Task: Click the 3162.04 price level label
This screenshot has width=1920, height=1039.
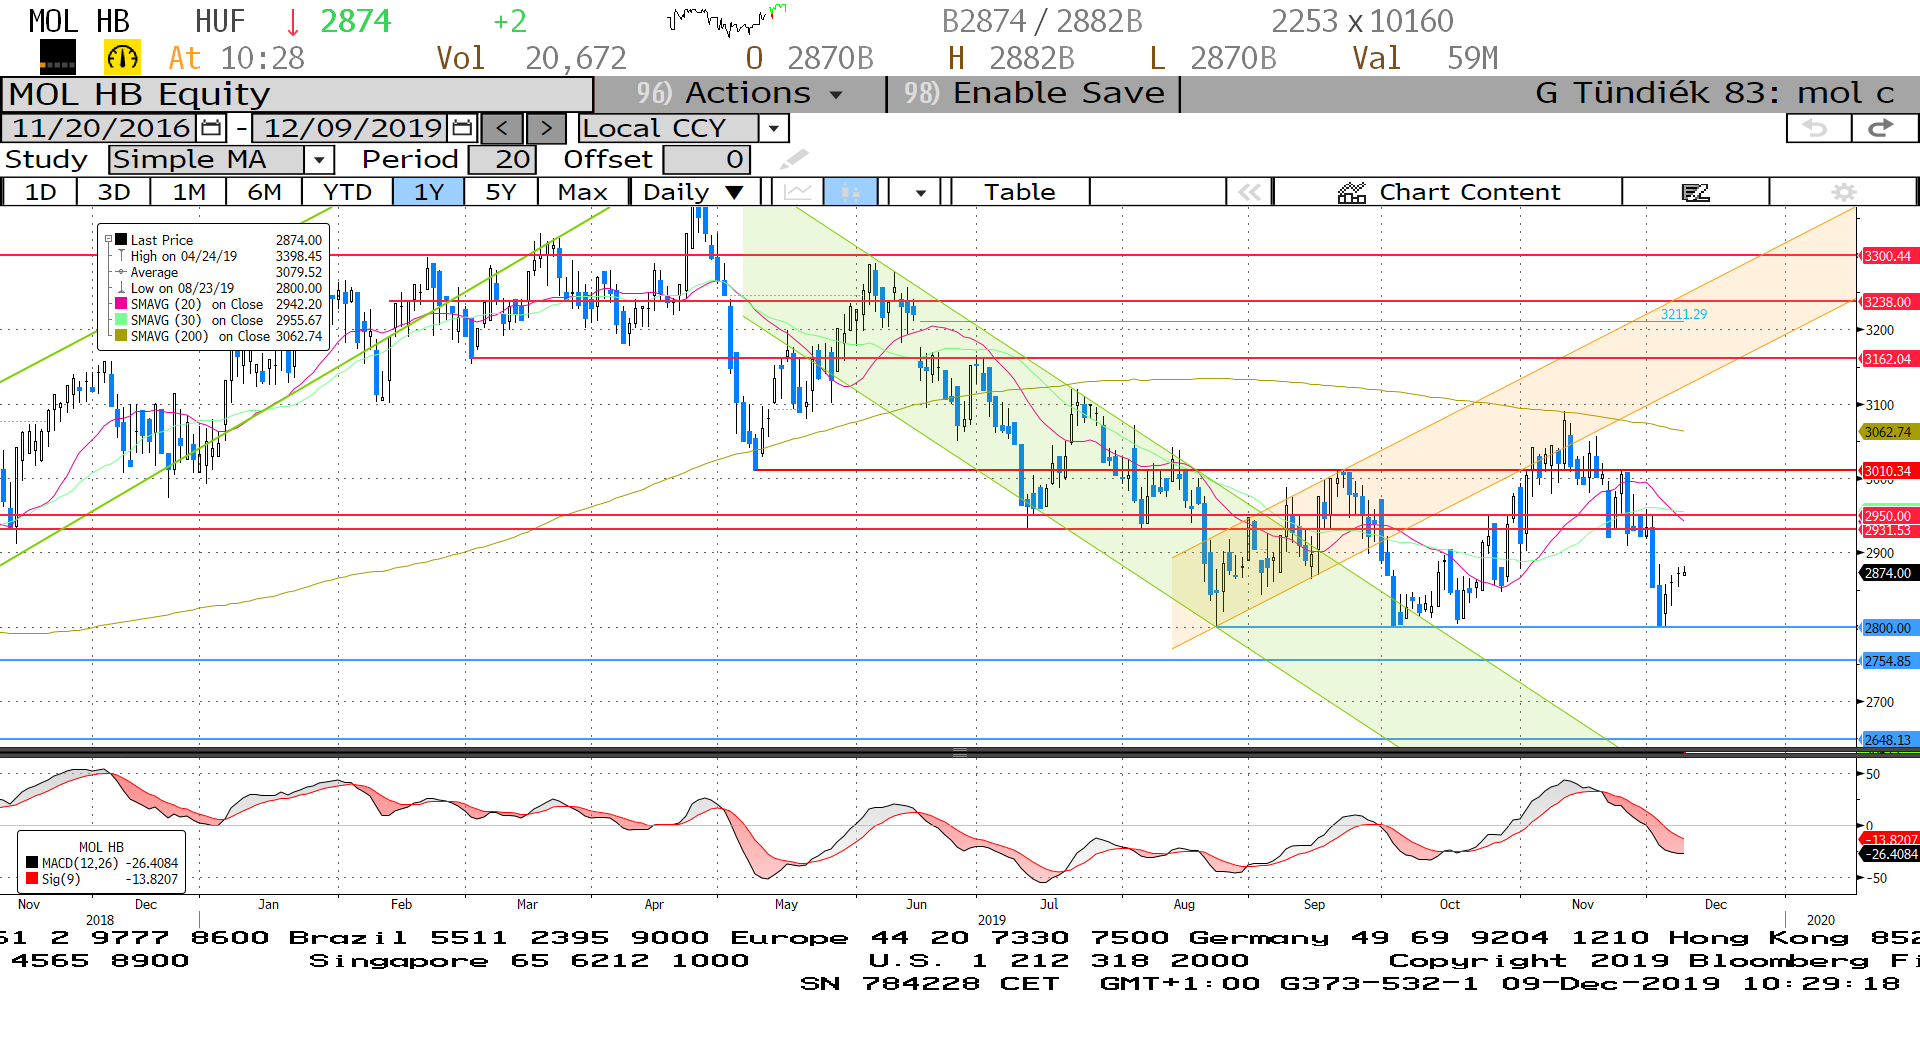Action: 1887,359
